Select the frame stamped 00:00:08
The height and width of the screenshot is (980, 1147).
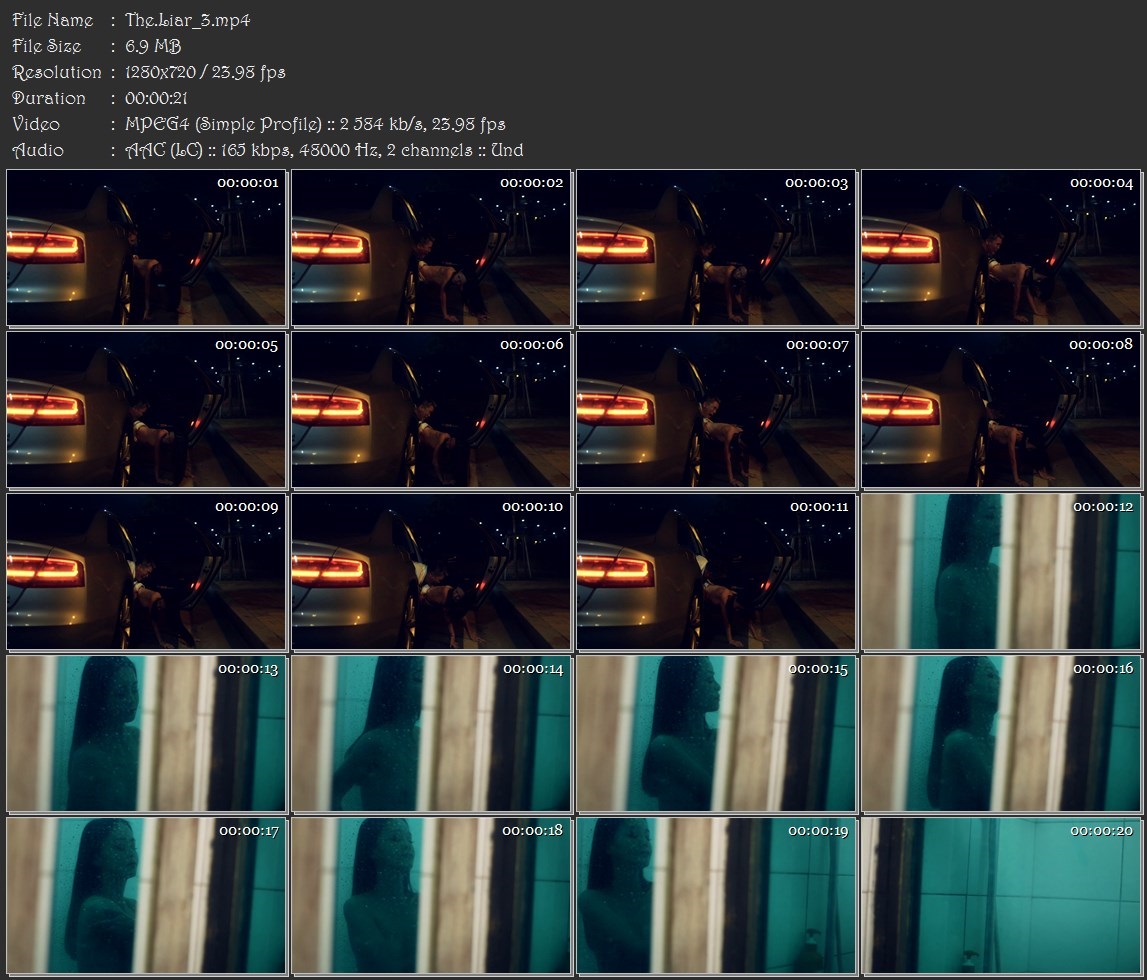[x=1001, y=410]
